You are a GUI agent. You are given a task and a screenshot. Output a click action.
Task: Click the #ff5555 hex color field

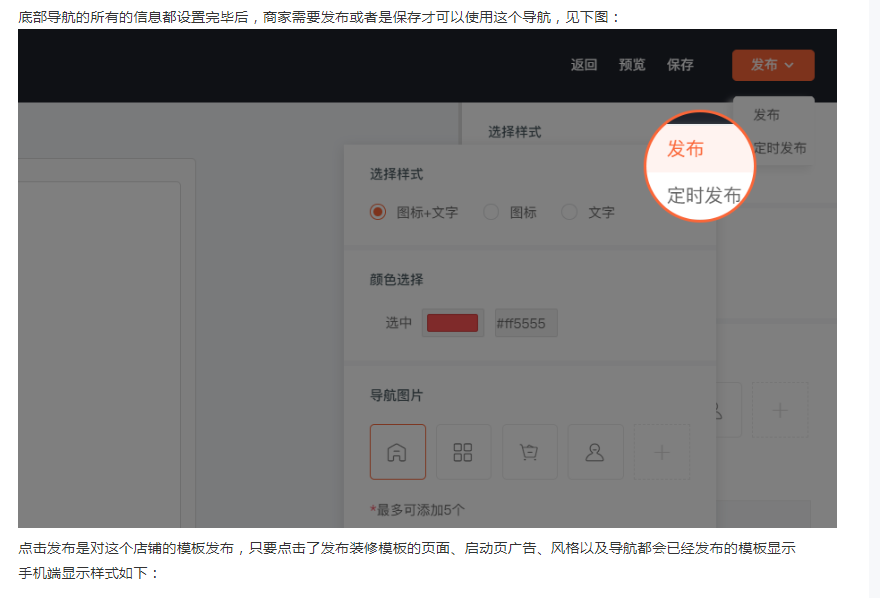click(526, 323)
